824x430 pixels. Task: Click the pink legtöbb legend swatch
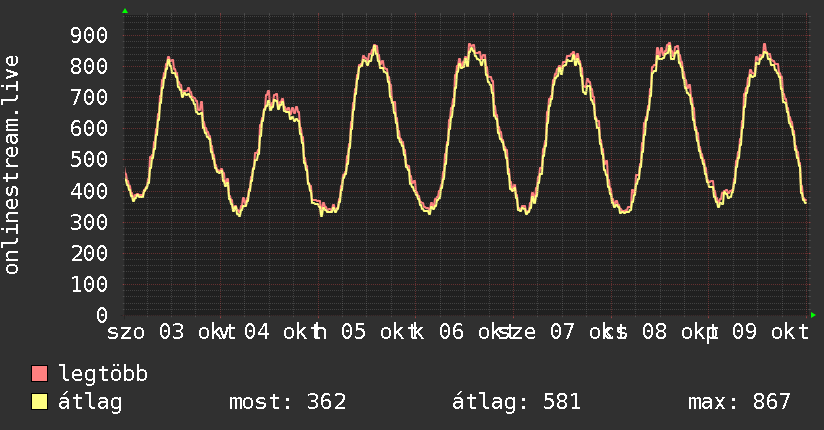click(39, 374)
